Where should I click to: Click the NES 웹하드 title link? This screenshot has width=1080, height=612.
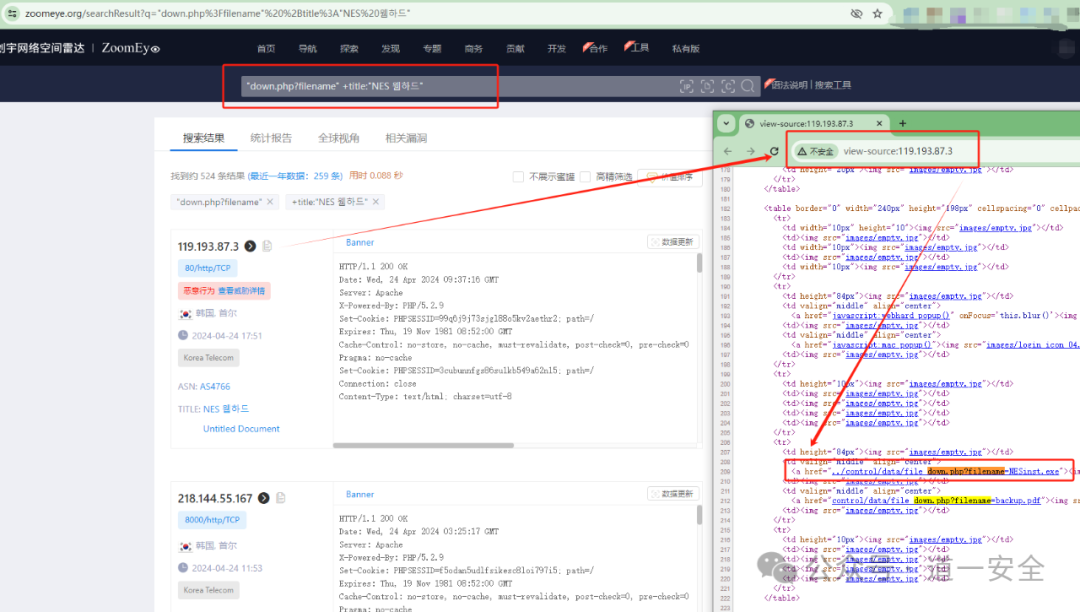pyautogui.click(x=226, y=409)
